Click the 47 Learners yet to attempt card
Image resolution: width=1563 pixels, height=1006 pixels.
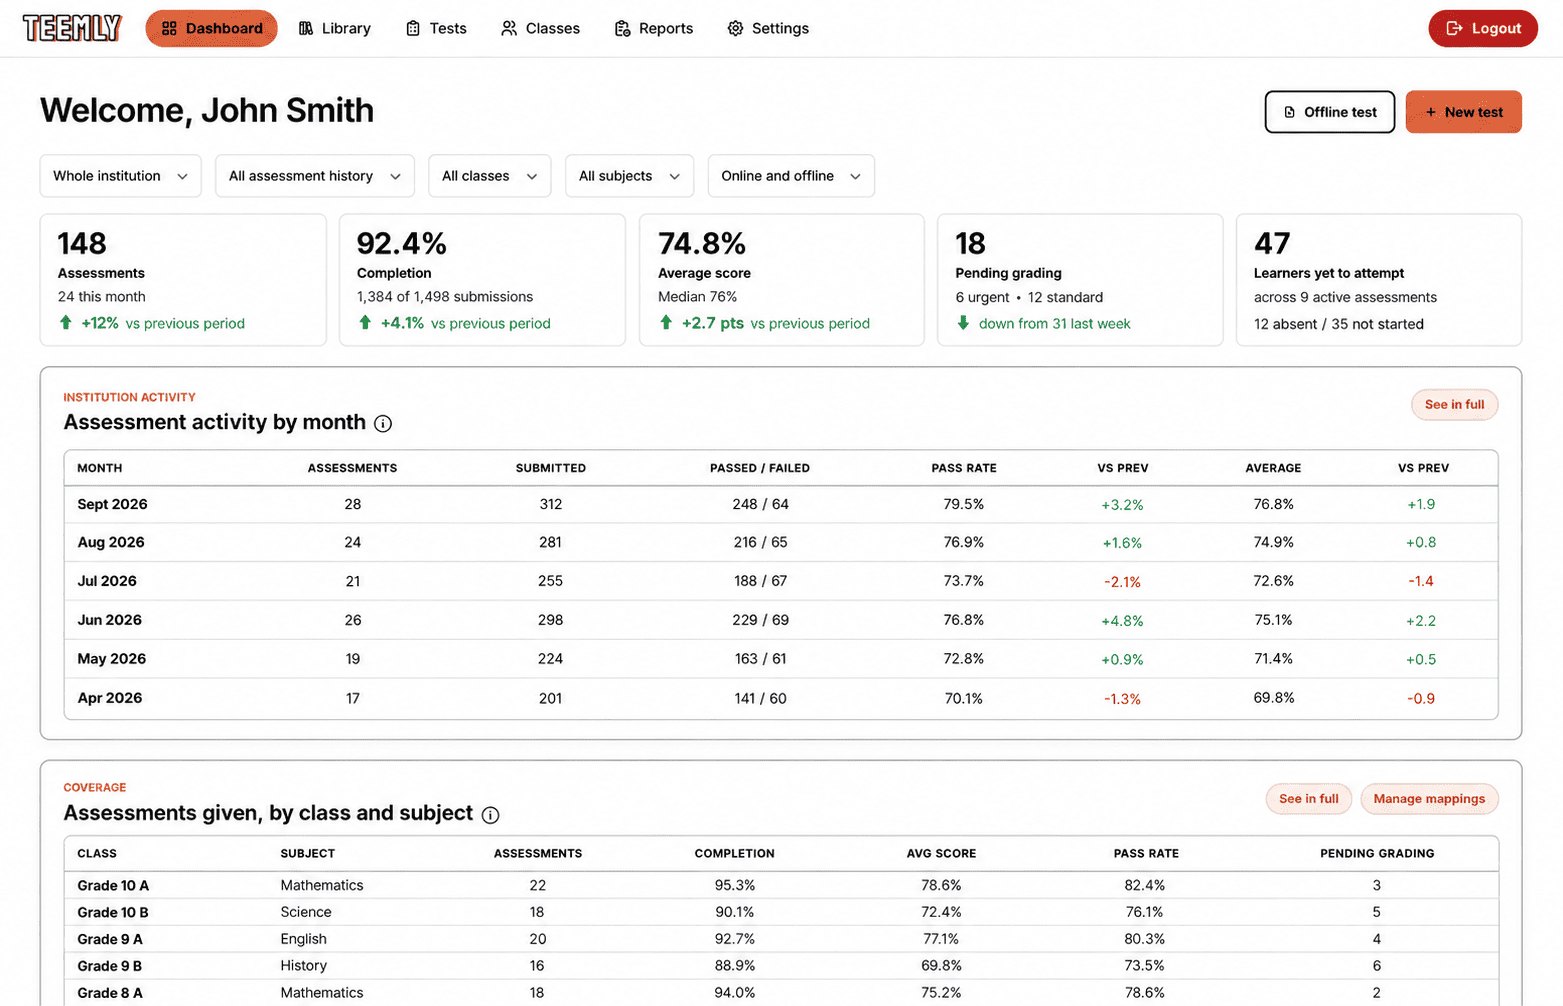coord(1379,280)
